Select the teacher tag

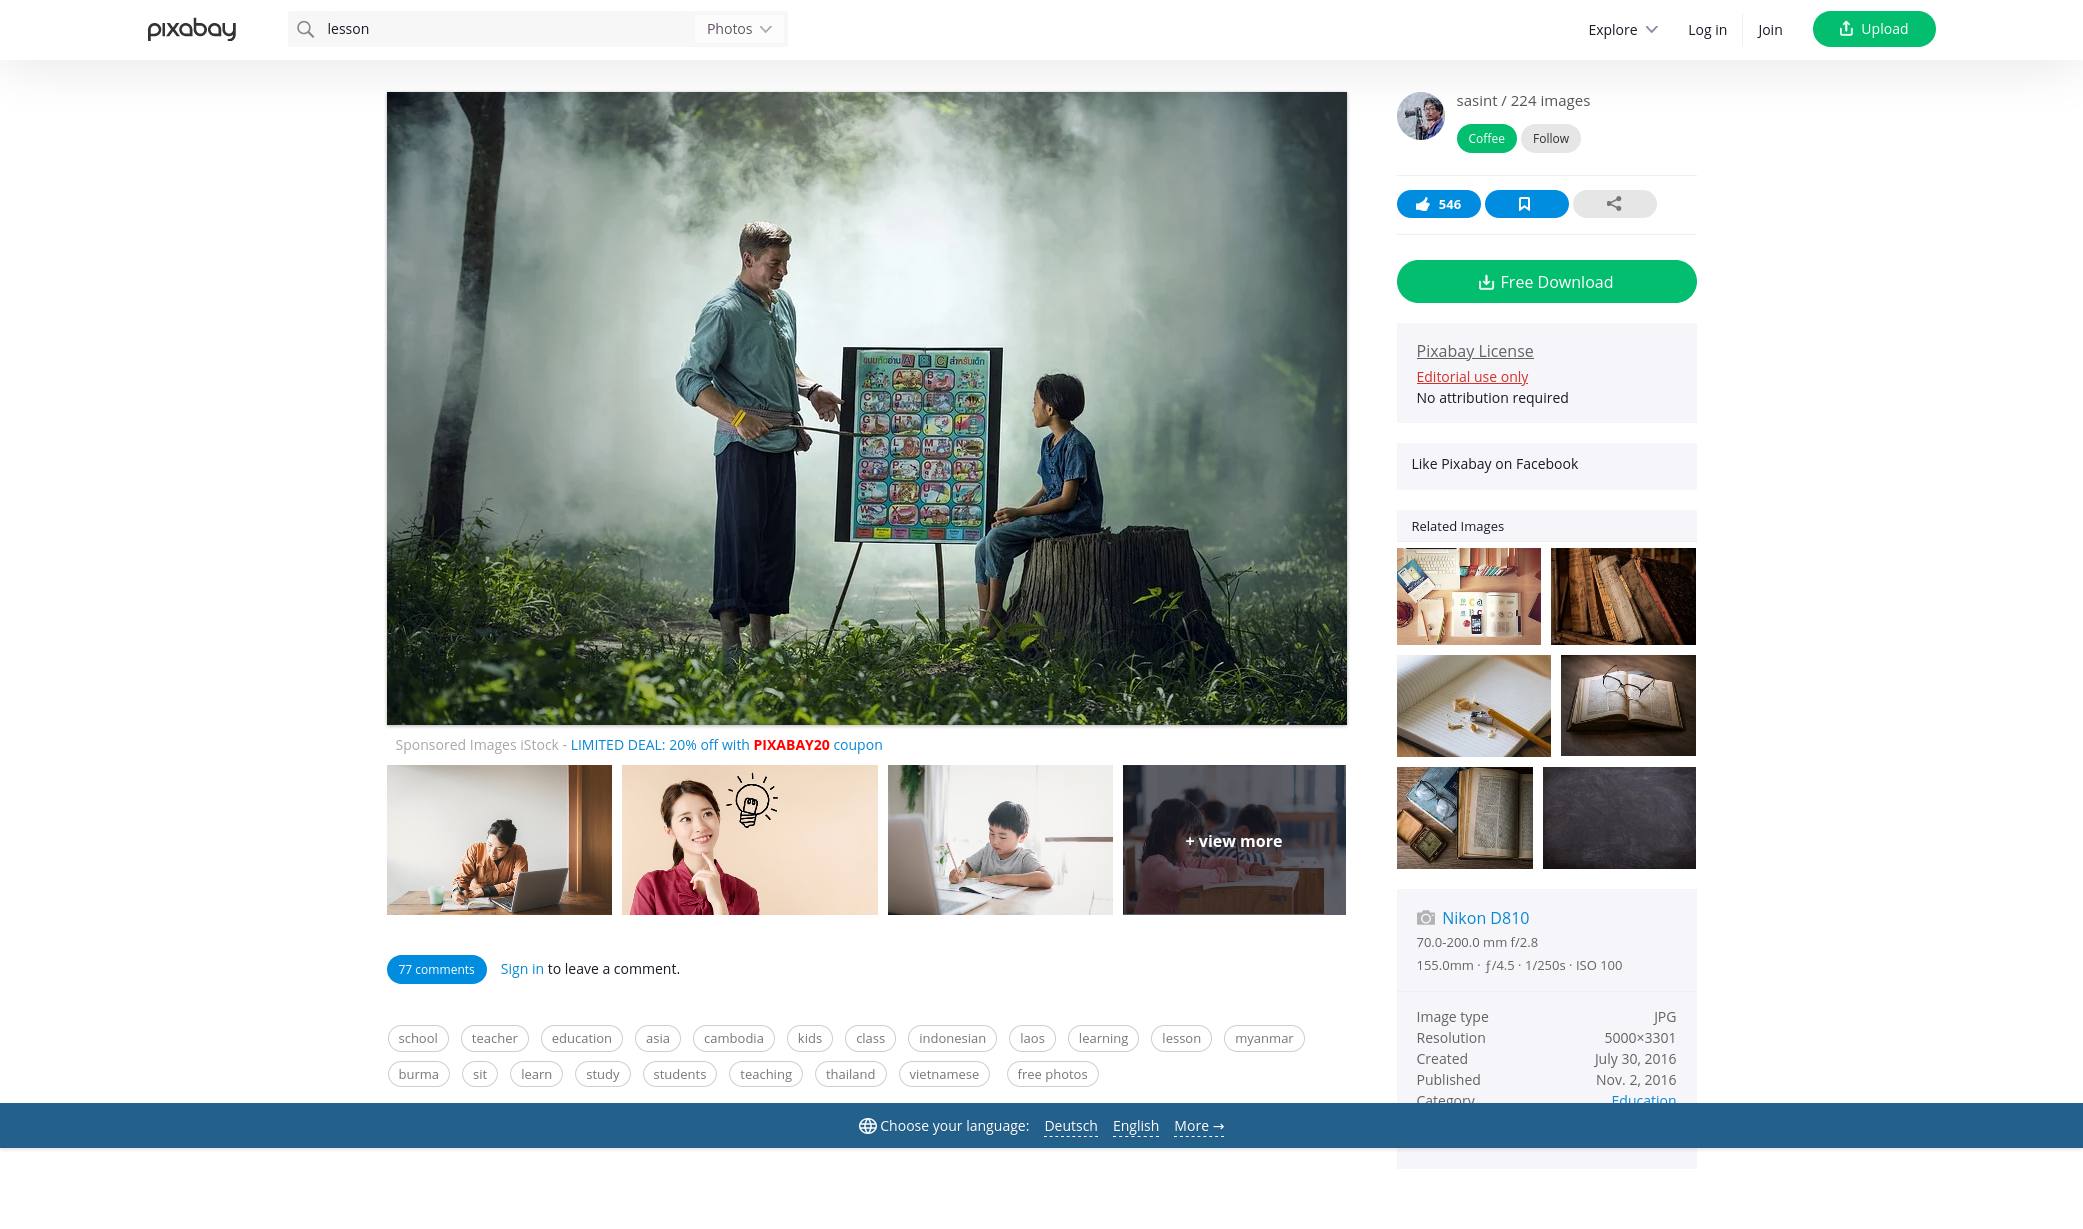coord(495,1038)
